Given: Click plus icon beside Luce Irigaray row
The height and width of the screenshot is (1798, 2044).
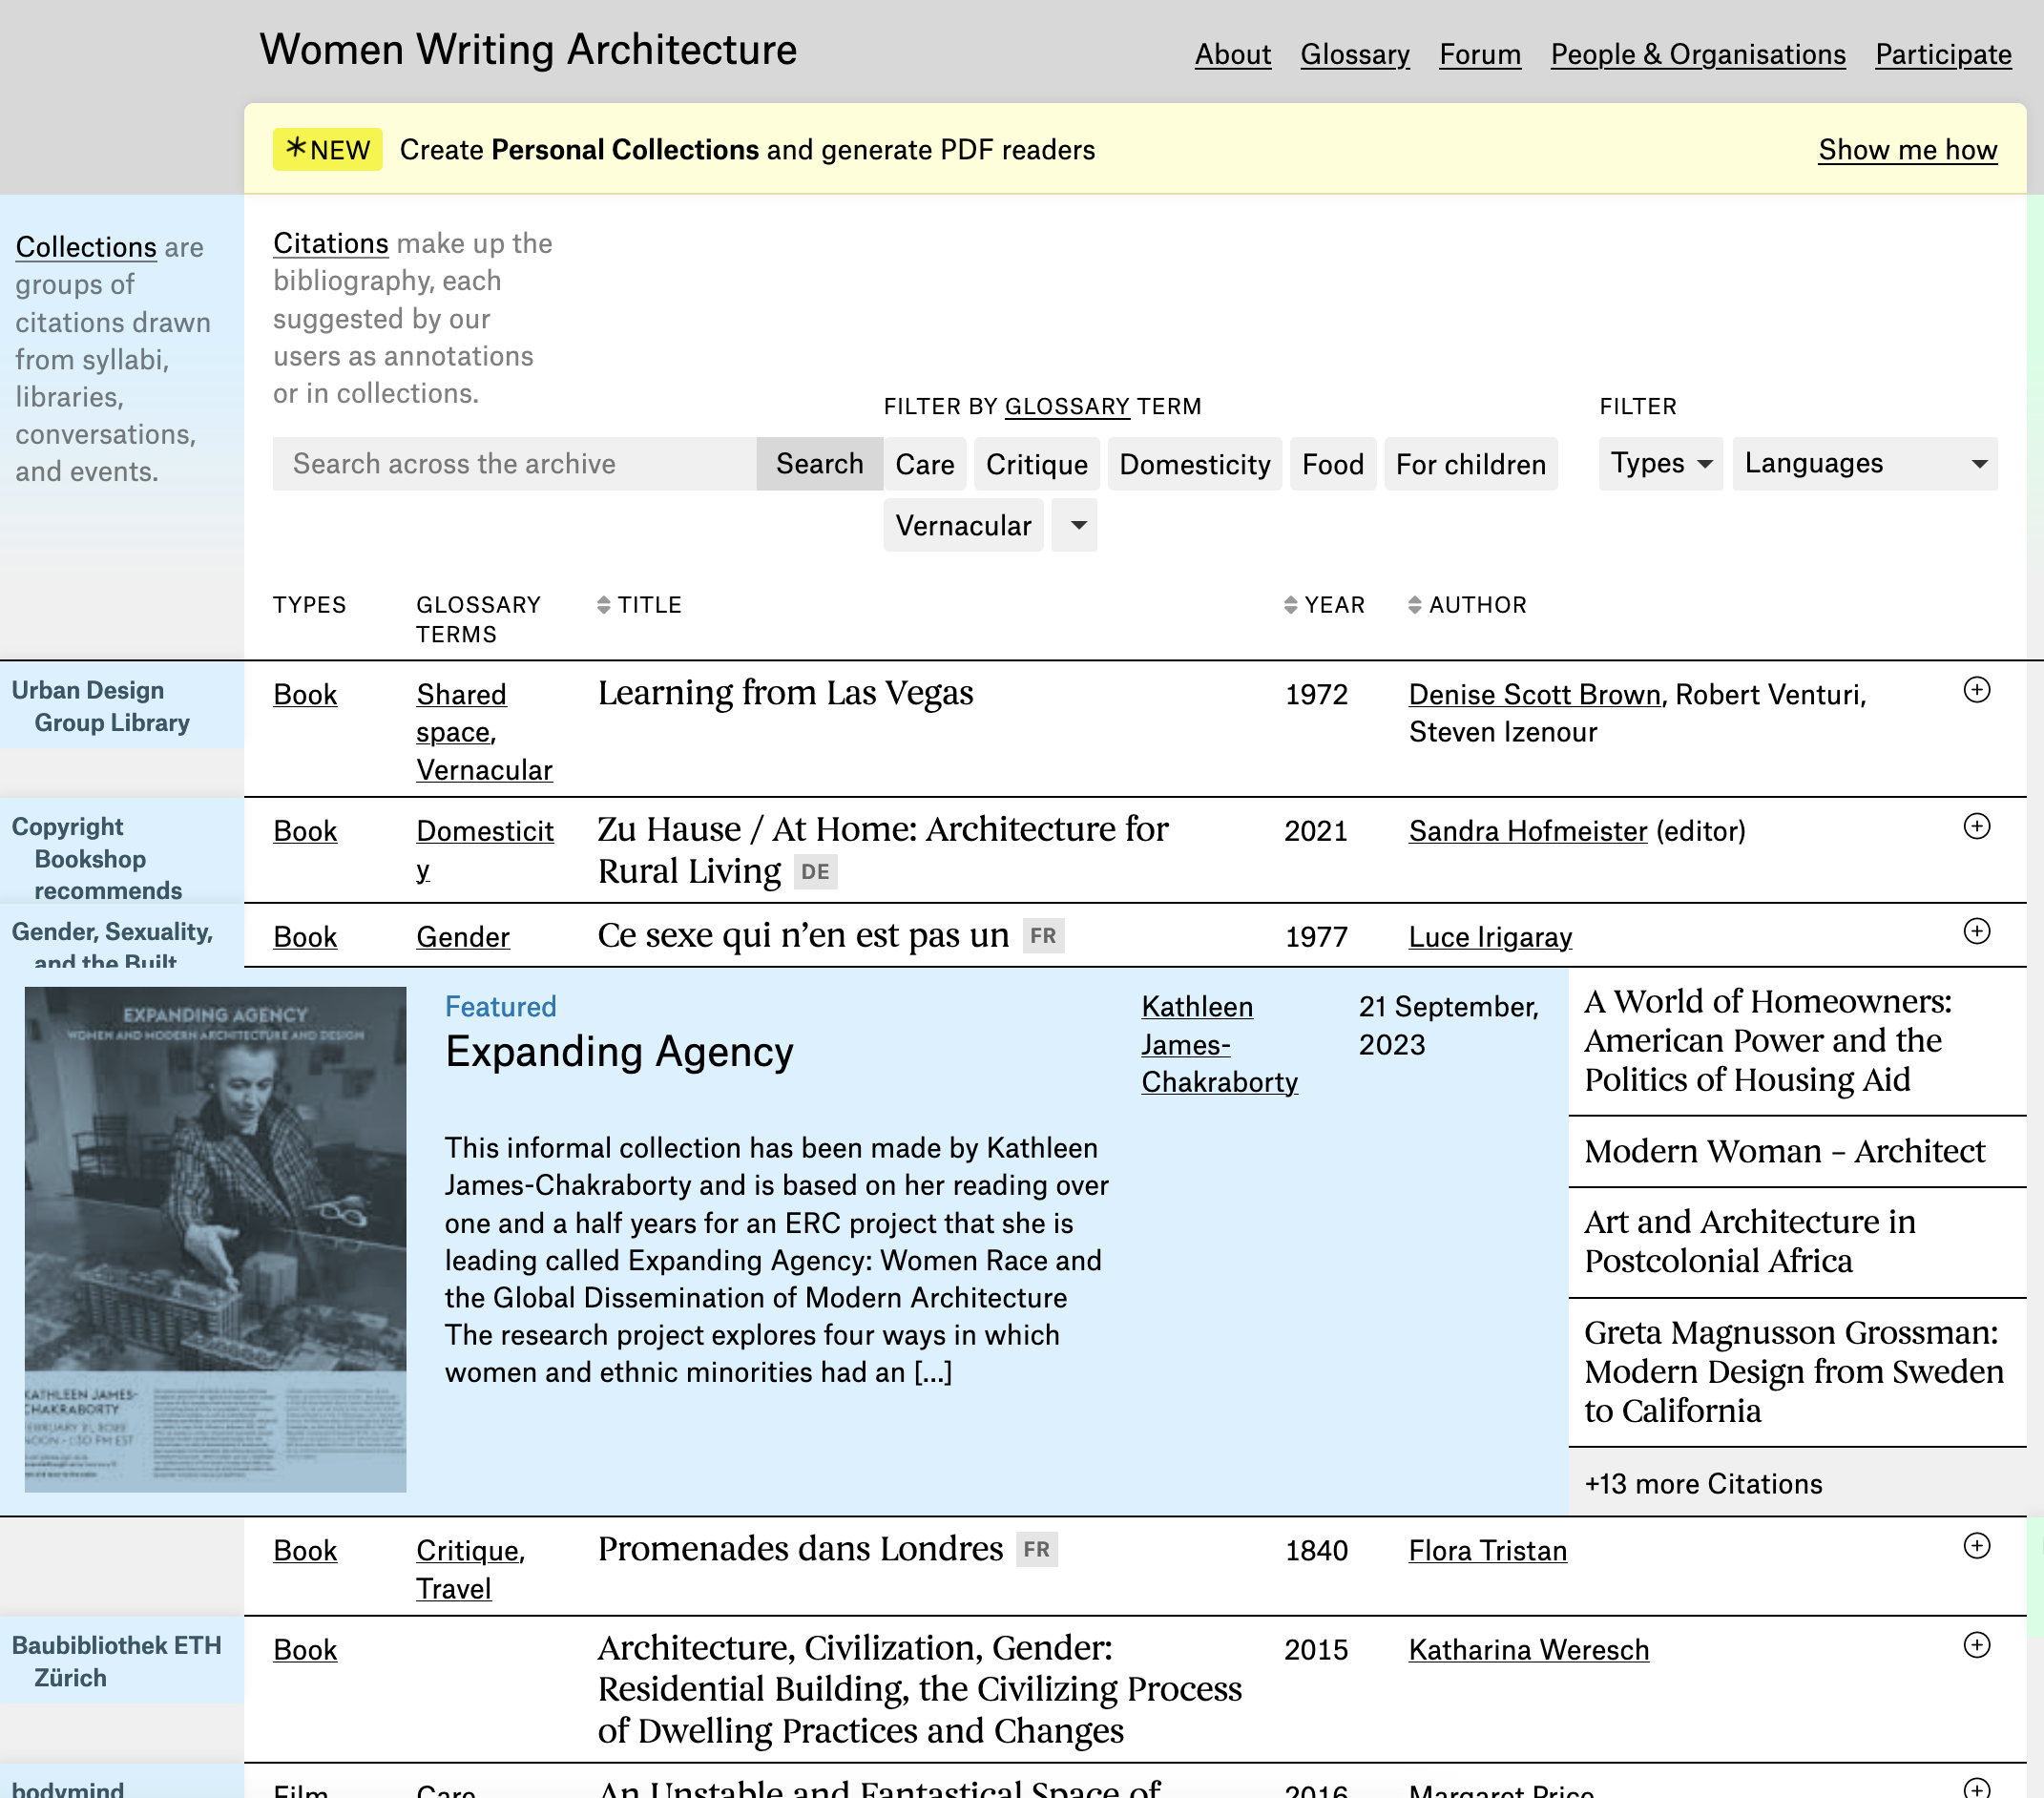Looking at the screenshot, I should coord(1976,931).
